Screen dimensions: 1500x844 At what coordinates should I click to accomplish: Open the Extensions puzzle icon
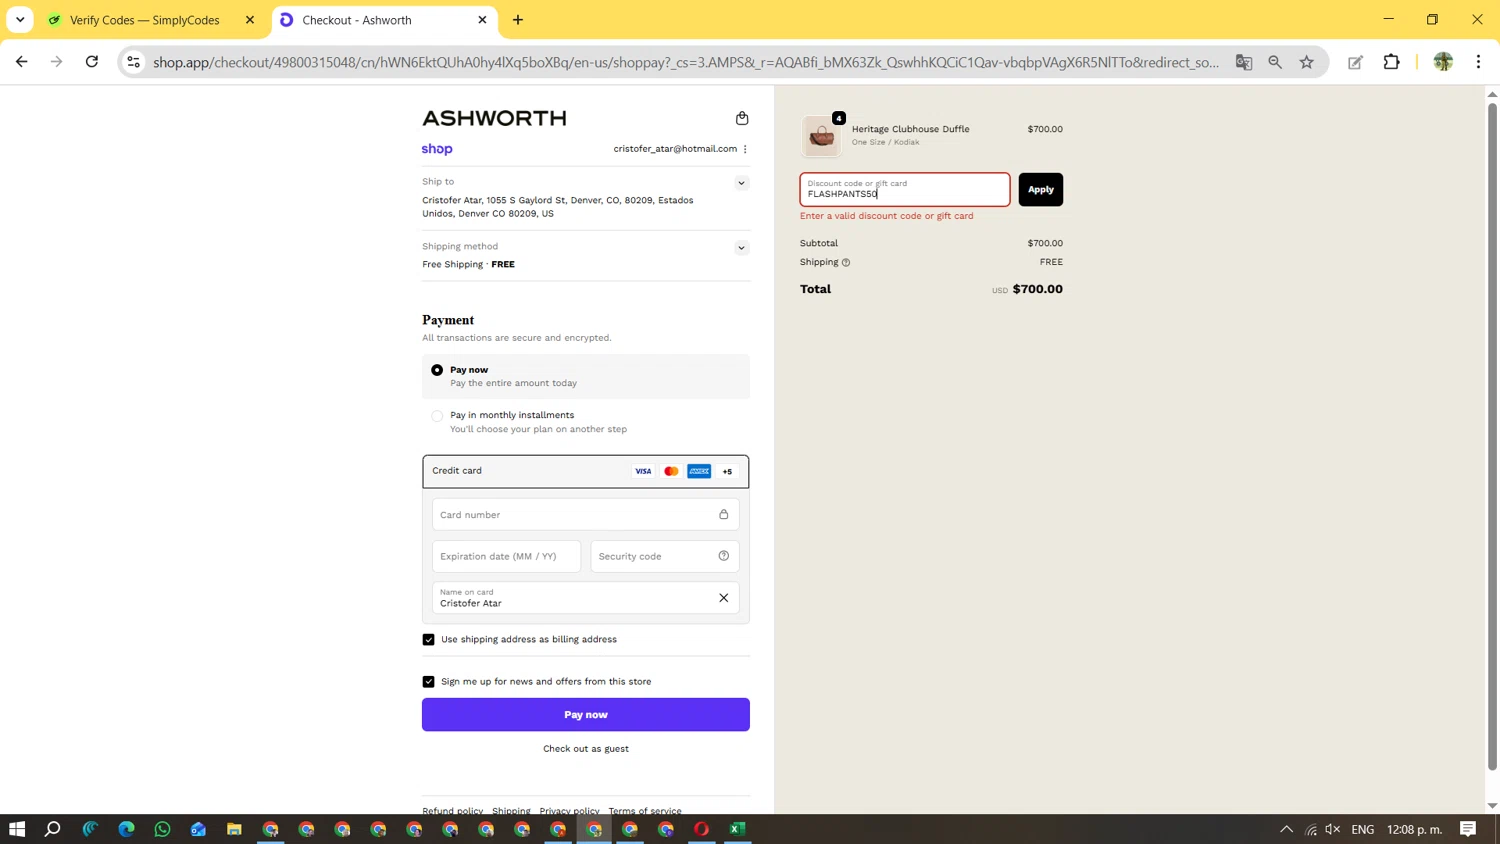click(x=1392, y=62)
